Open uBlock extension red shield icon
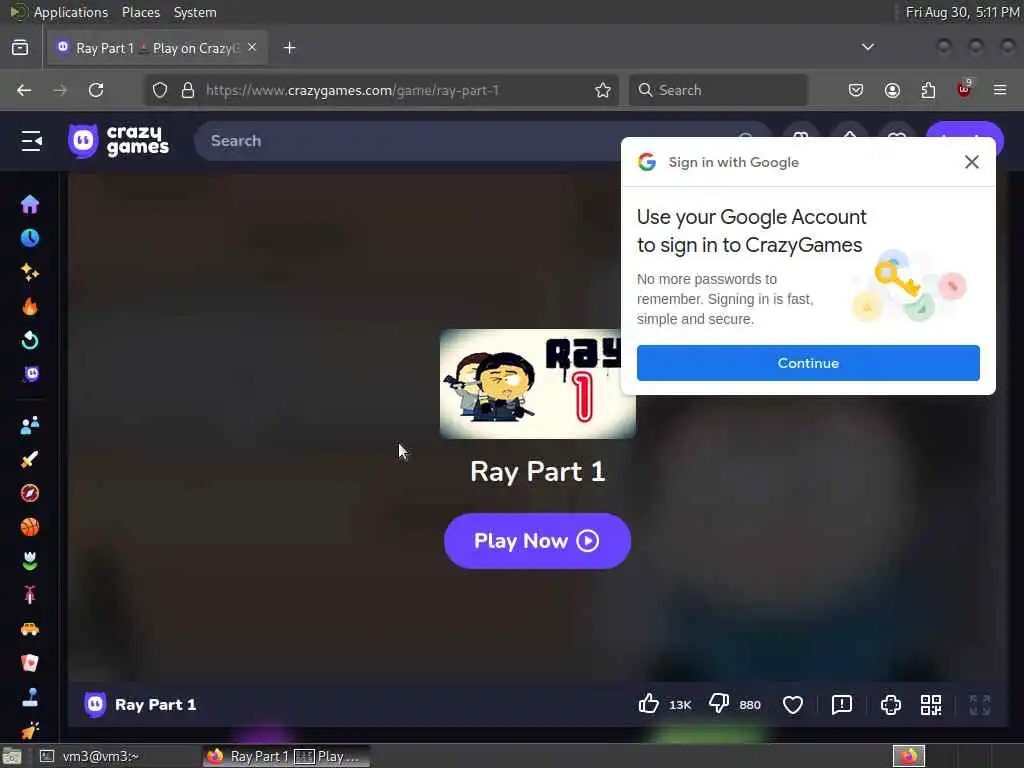The width and height of the screenshot is (1024, 768). pyautogui.click(x=964, y=89)
